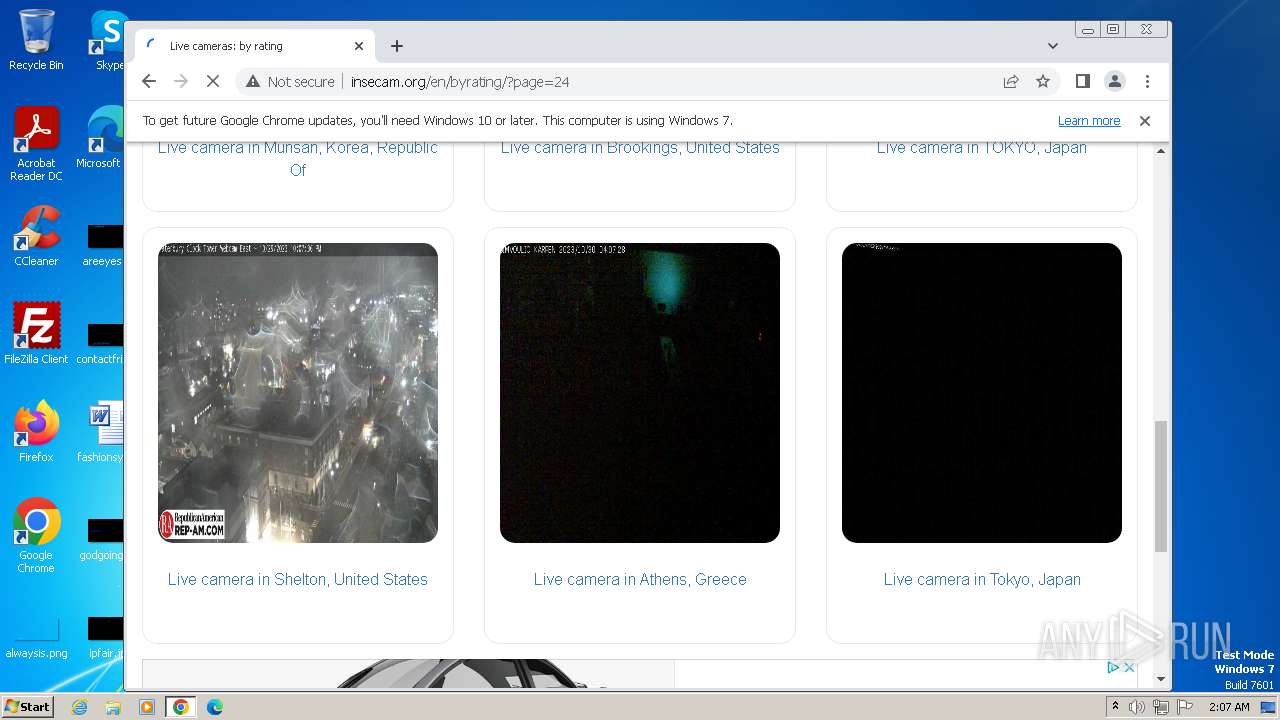Open Live camera in Athens, Greece
The image size is (1280, 720).
(640, 579)
